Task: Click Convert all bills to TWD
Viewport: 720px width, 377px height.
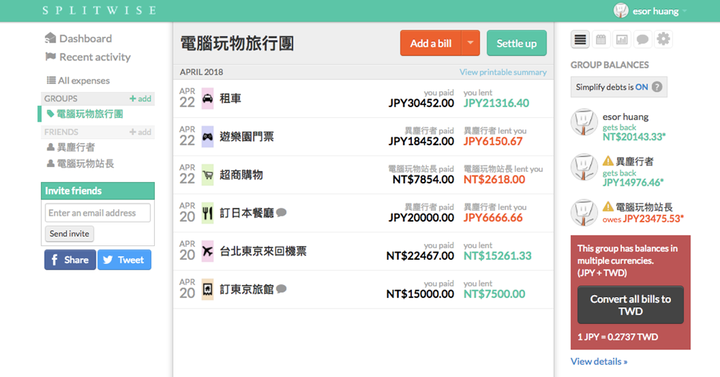Action: (x=630, y=305)
